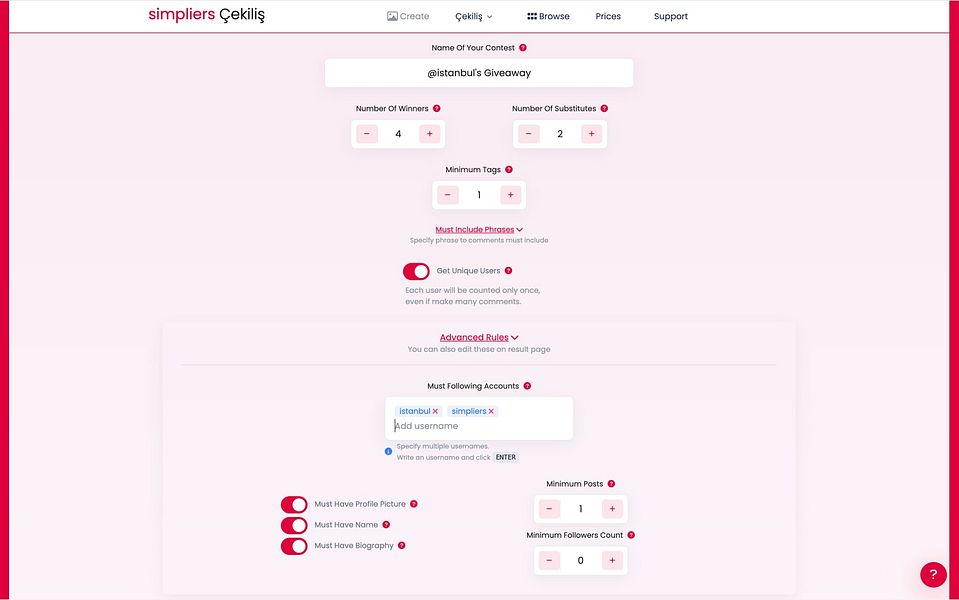
Task: Show help for Minimum Posts
Action: [611, 484]
